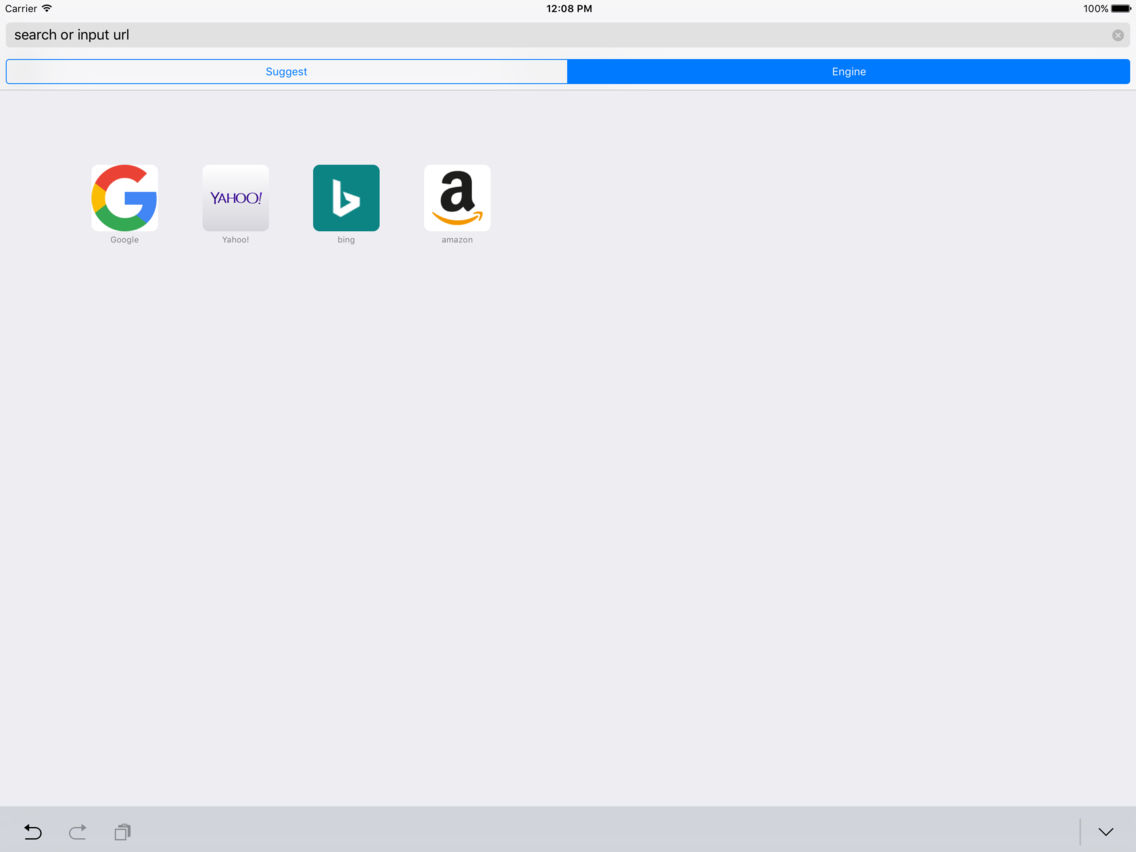Tap the redo arrow in the bottom toolbar
1136x852 pixels.
(78, 832)
